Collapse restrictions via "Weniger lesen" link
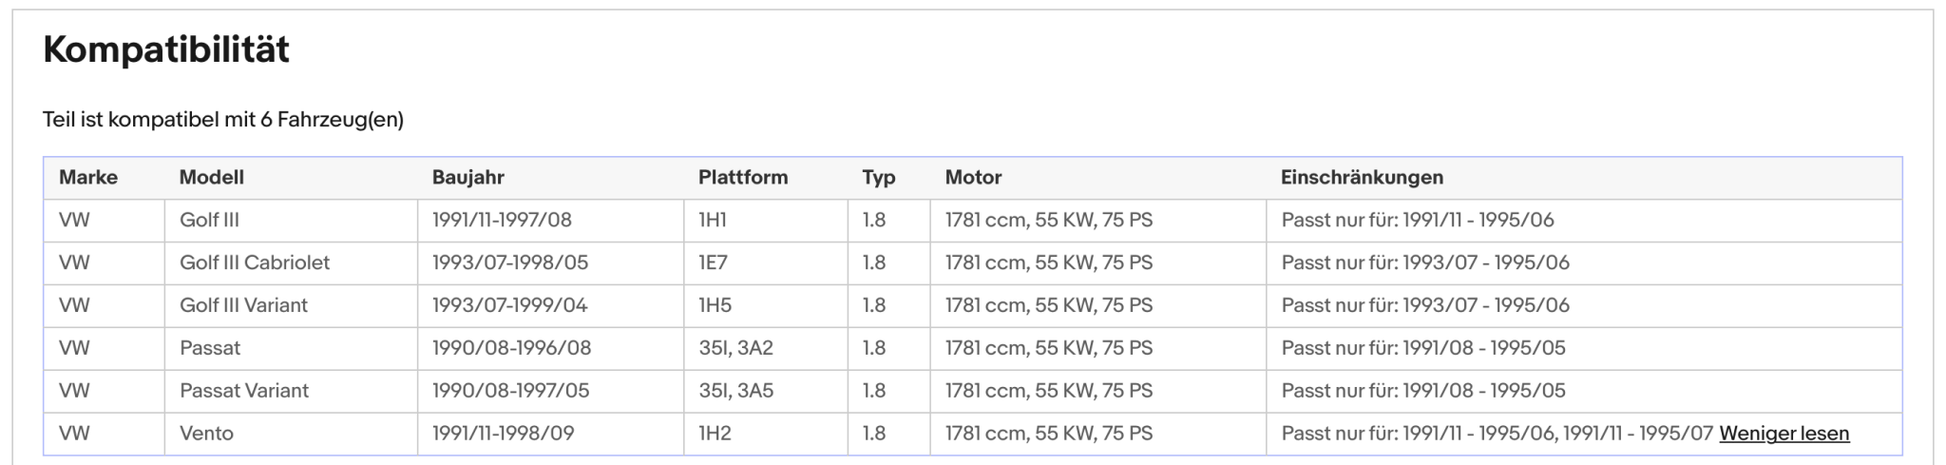 click(x=1783, y=433)
